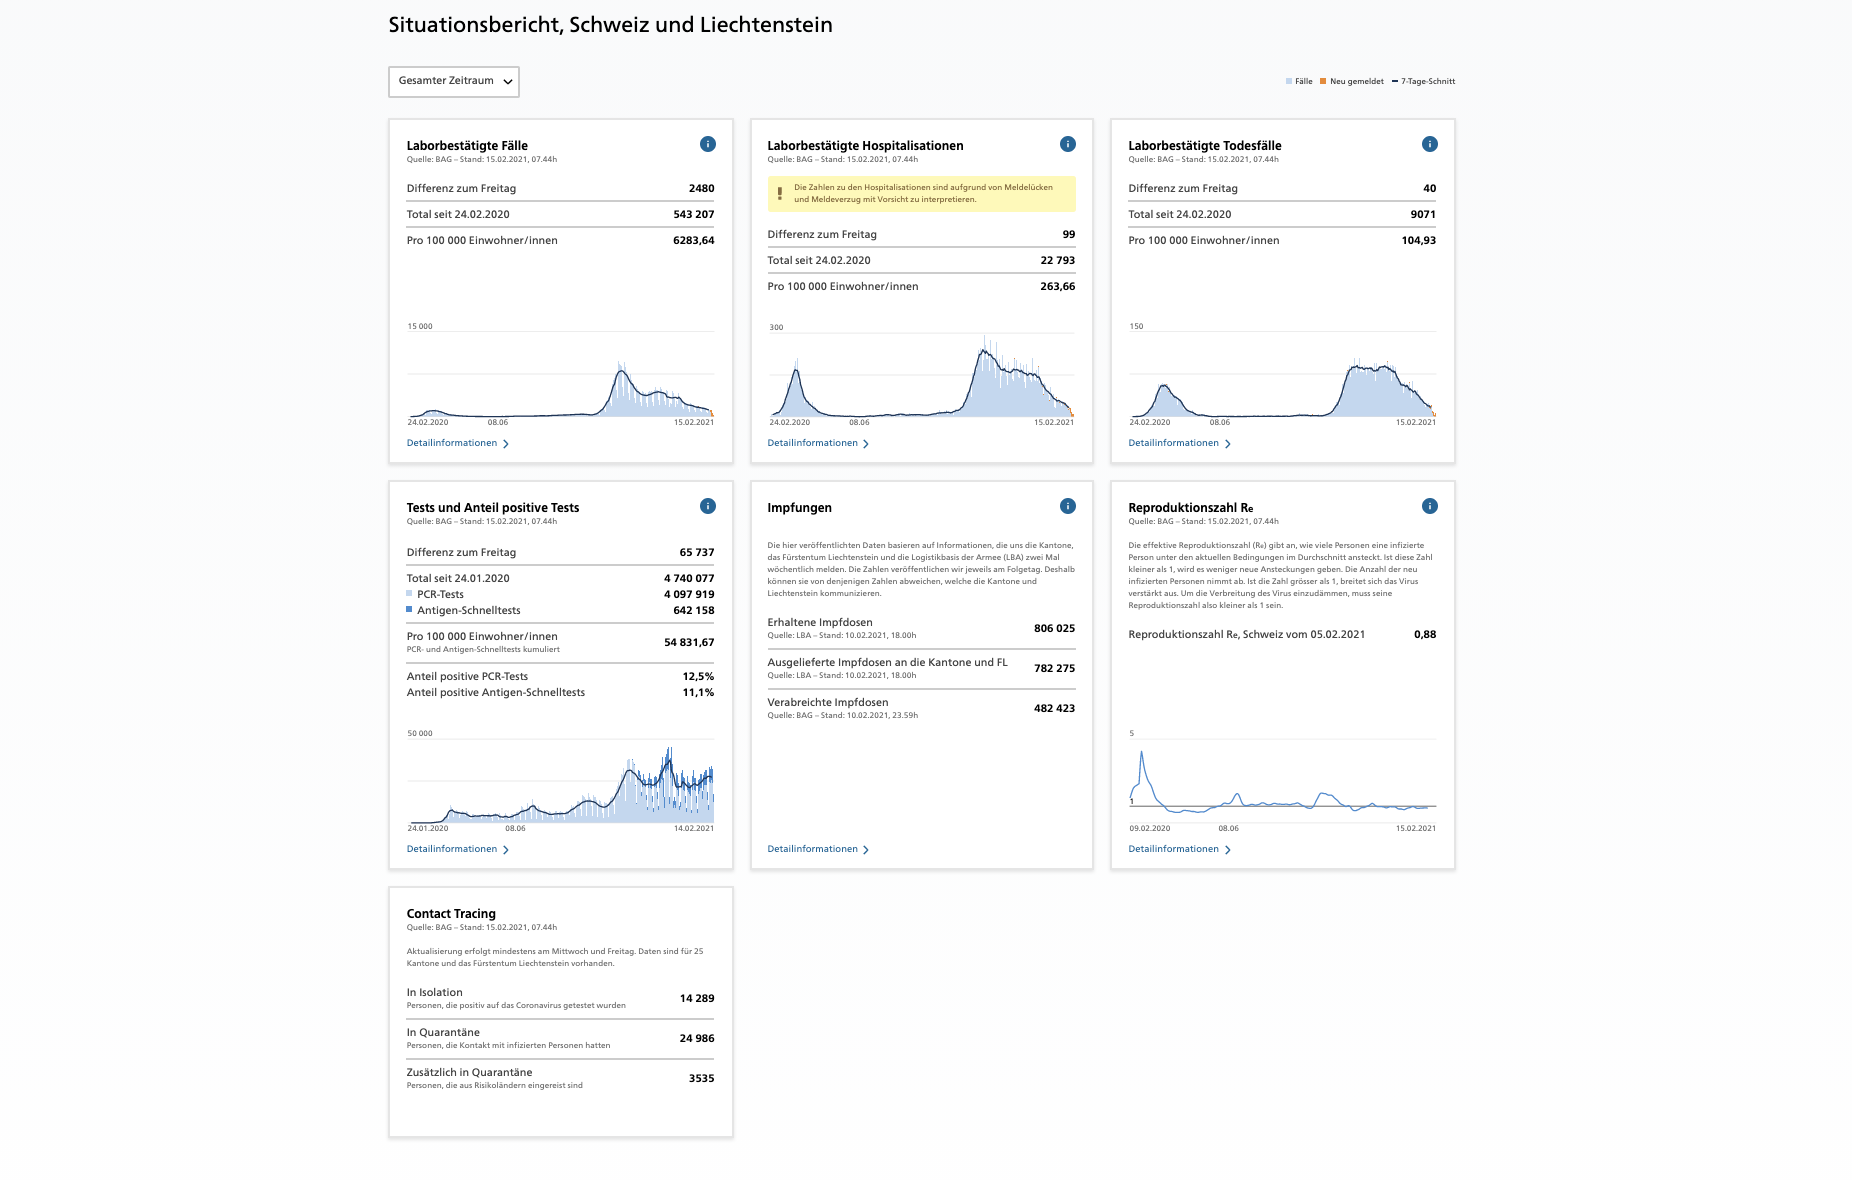Click the Contact Tracing card heading

[x=451, y=914]
